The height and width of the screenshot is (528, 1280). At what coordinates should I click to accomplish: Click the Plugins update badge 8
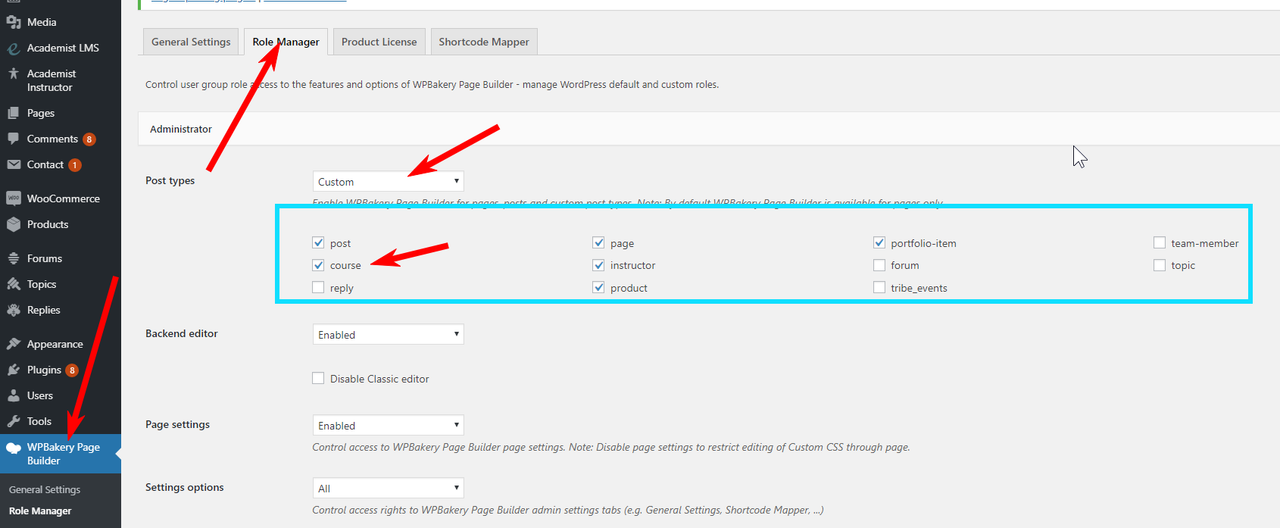pos(72,370)
